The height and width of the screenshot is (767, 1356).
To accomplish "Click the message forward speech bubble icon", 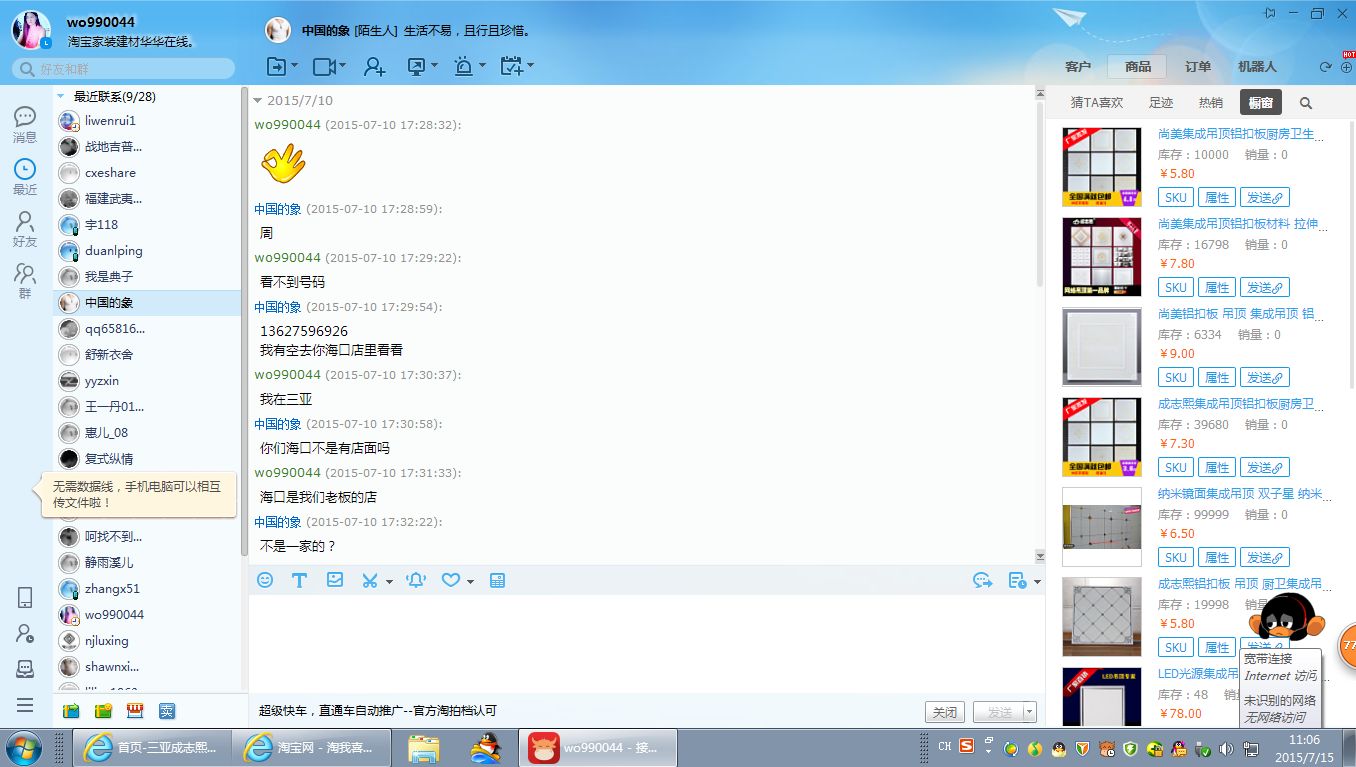I will (982, 580).
